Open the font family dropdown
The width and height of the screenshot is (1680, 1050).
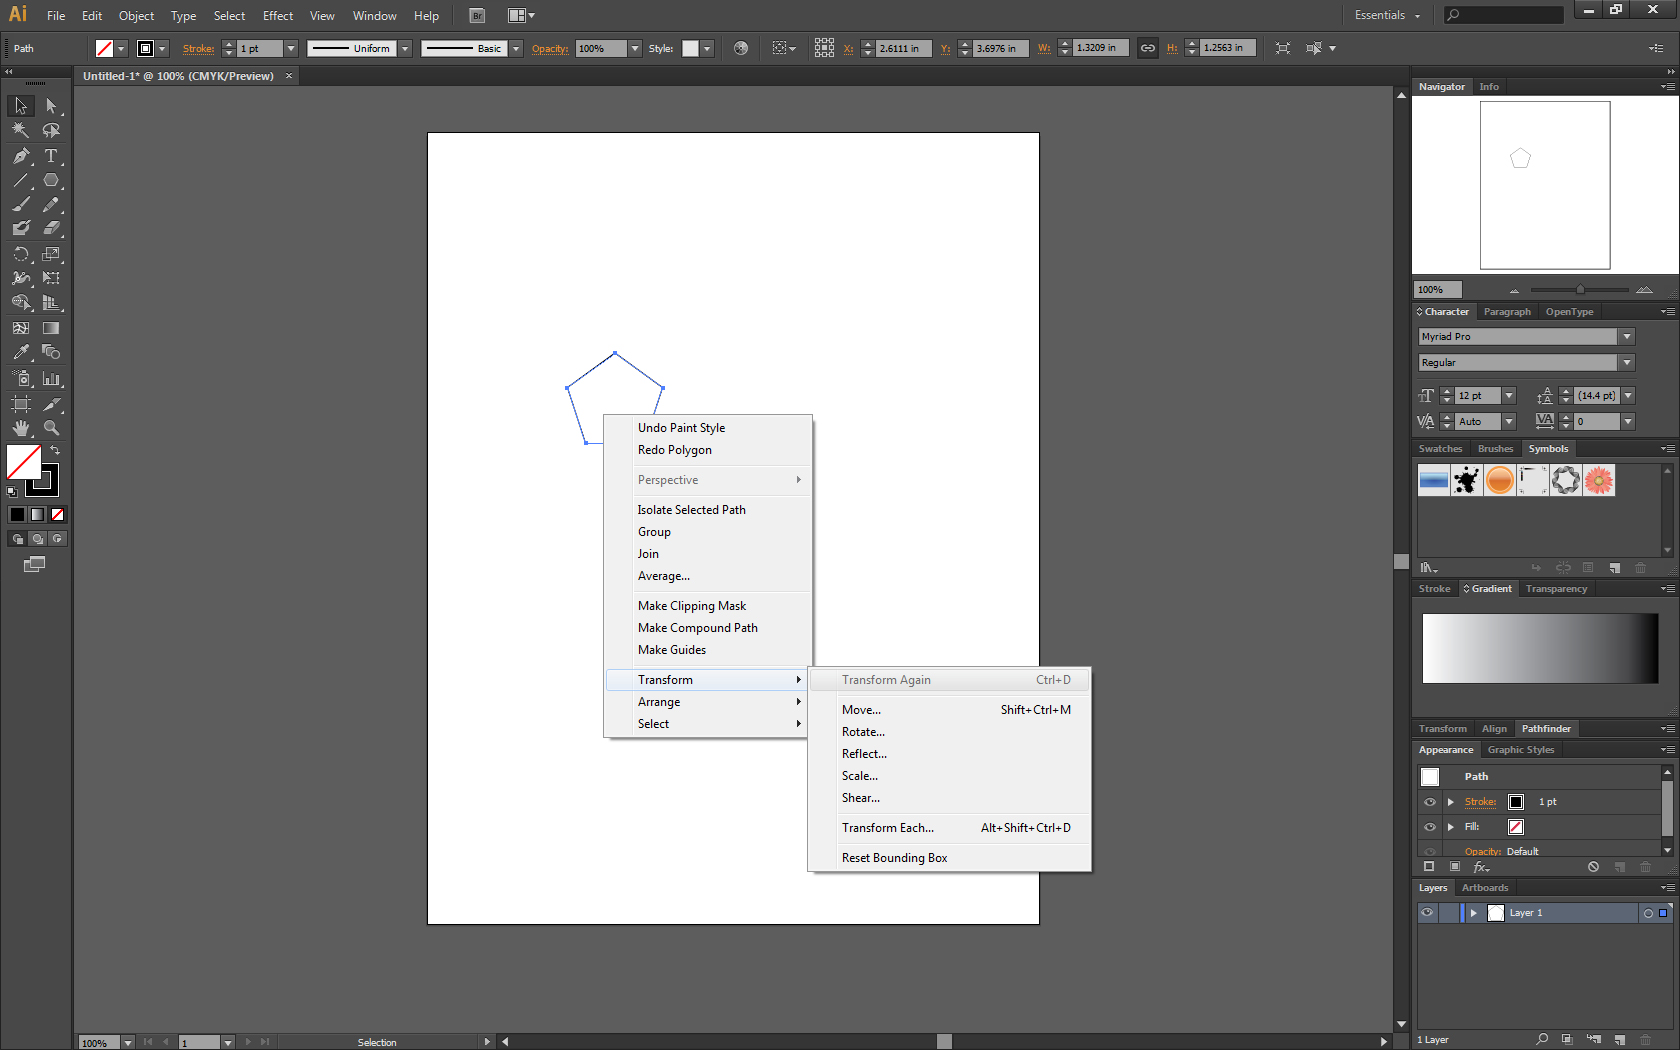1627,336
